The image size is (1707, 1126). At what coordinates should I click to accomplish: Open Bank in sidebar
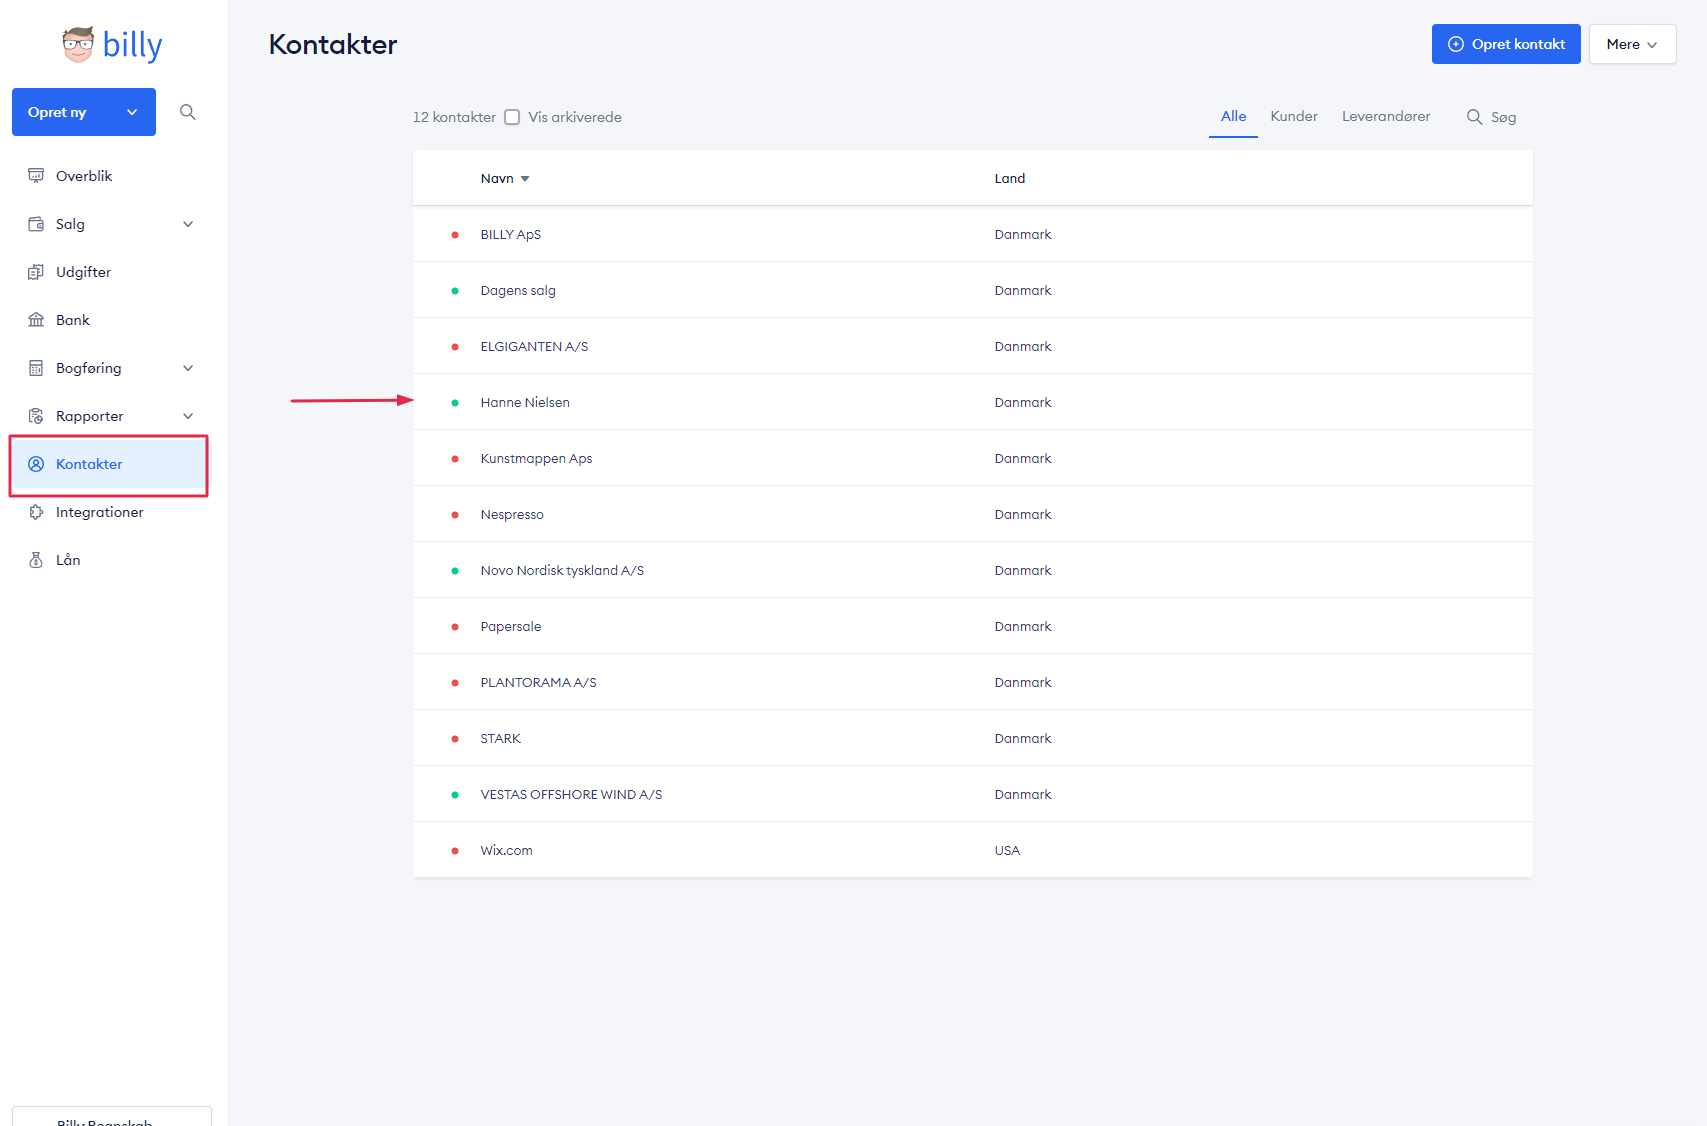click(x=73, y=320)
